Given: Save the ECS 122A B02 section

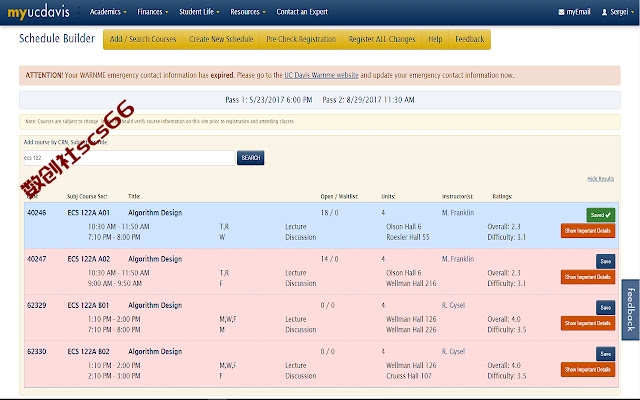Looking at the screenshot, I should (x=605, y=354).
